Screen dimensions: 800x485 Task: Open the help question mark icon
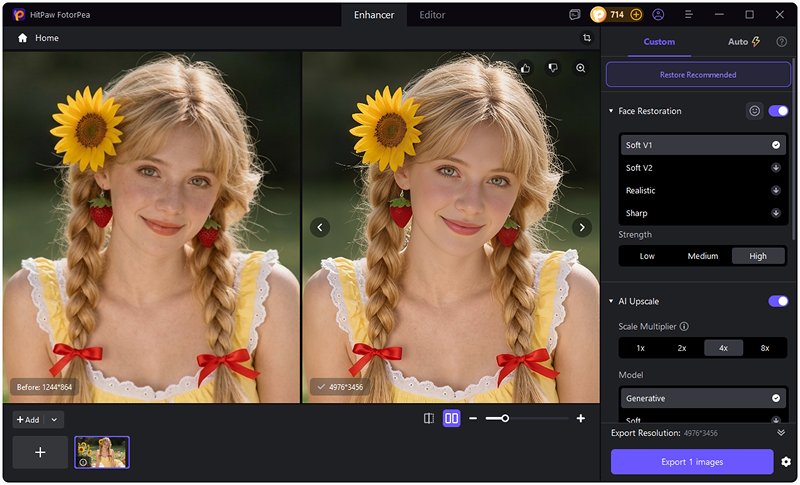click(x=781, y=42)
